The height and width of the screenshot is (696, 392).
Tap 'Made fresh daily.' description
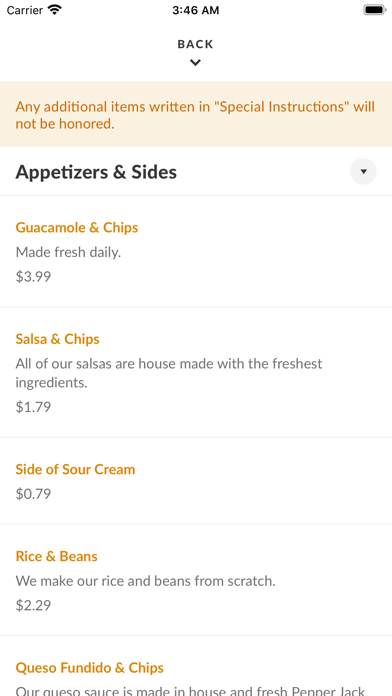point(68,253)
